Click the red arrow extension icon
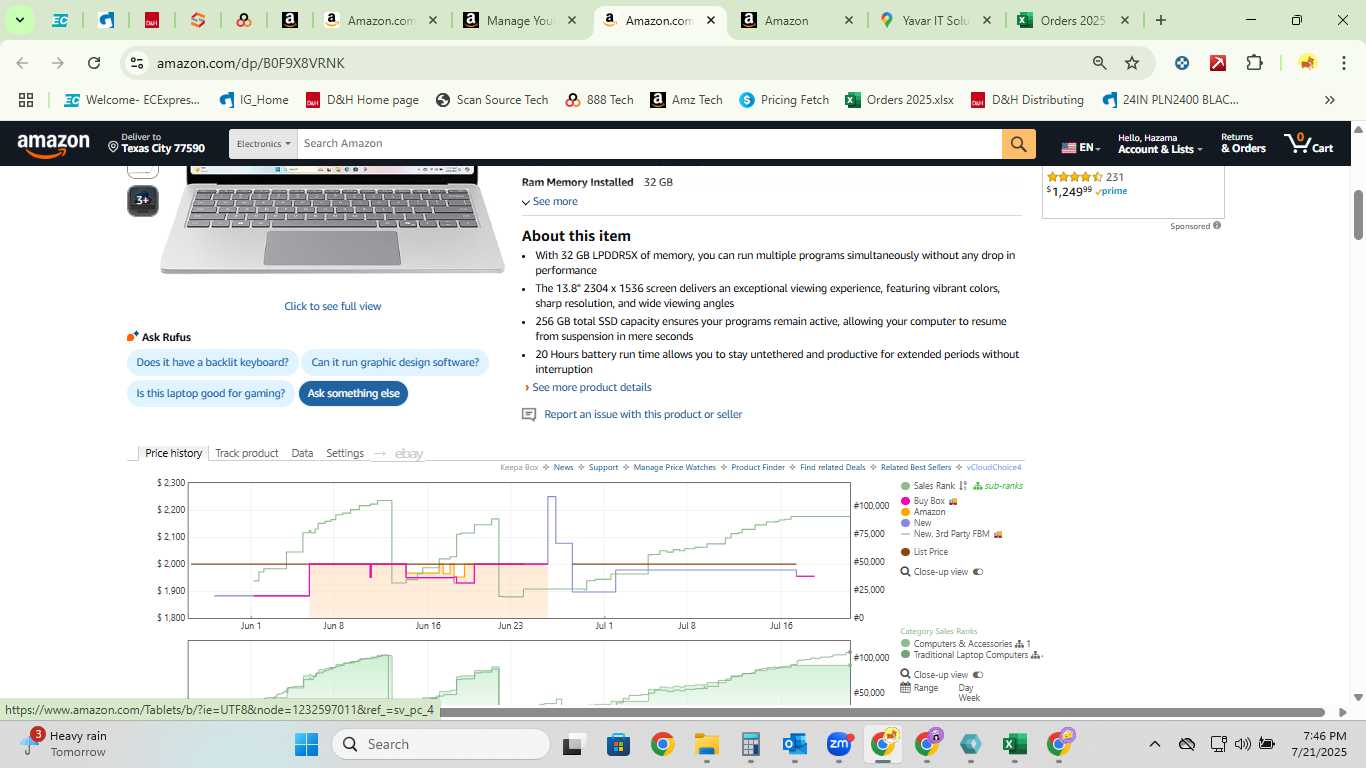1366x768 pixels. coord(1218,63)
